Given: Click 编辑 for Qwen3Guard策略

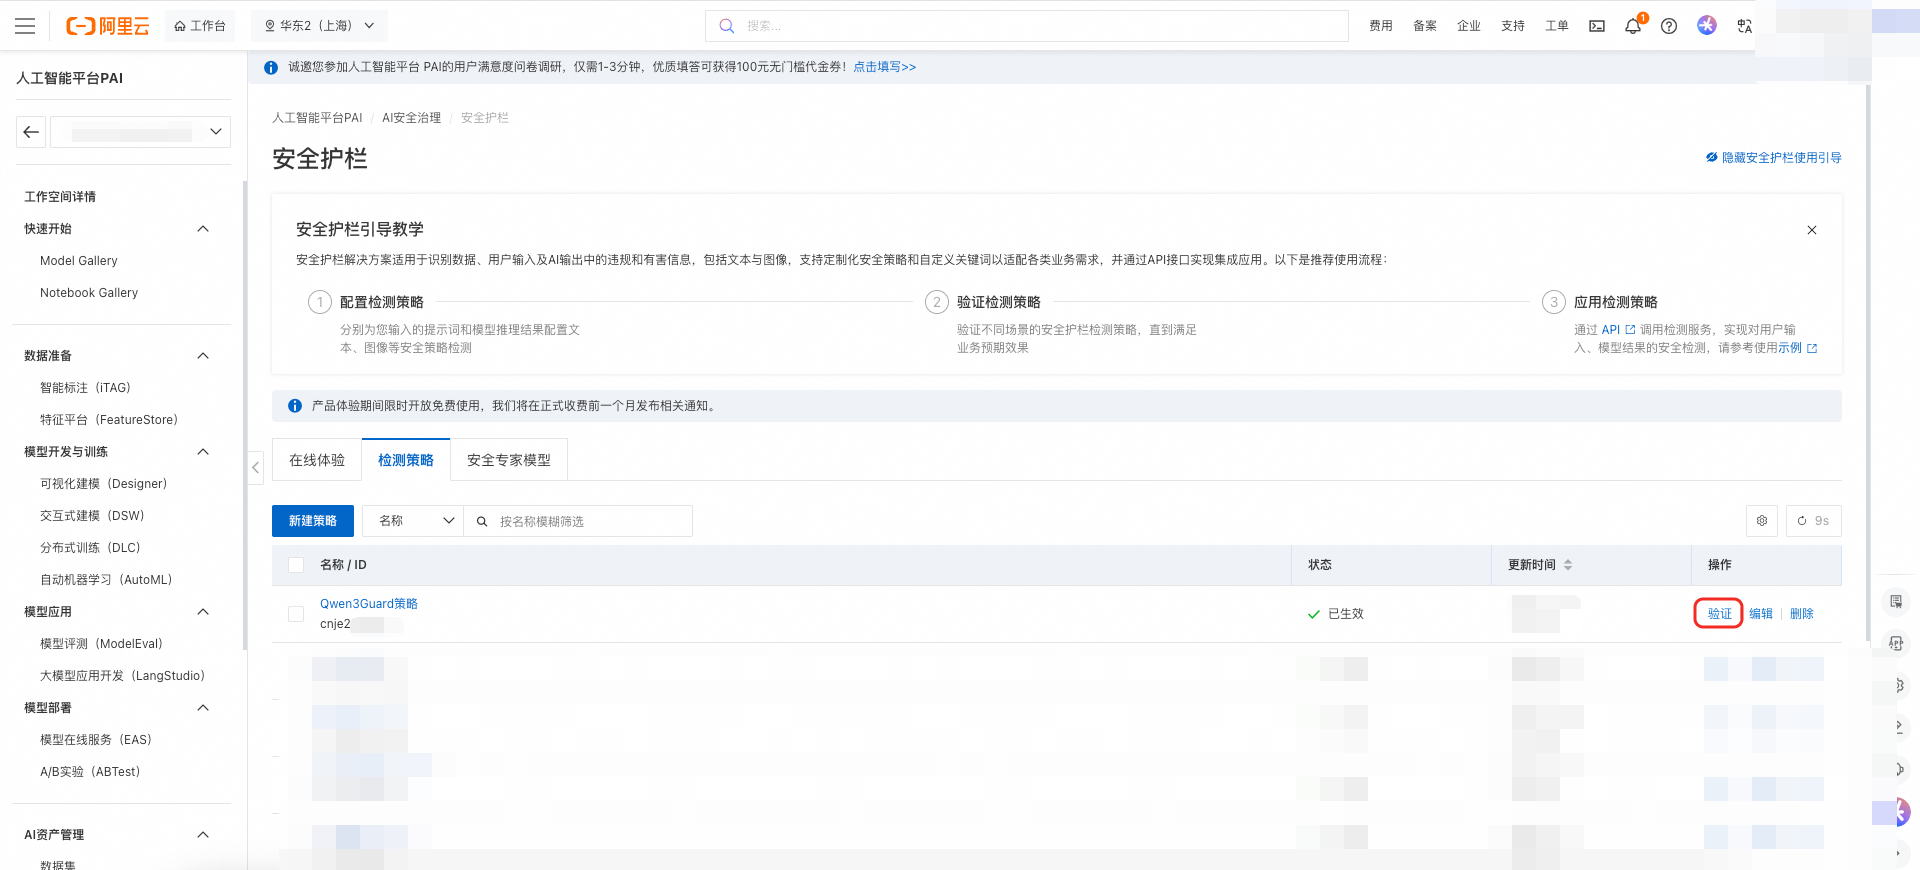Looking at the screenshot, I should click(x=1761, y=614).
